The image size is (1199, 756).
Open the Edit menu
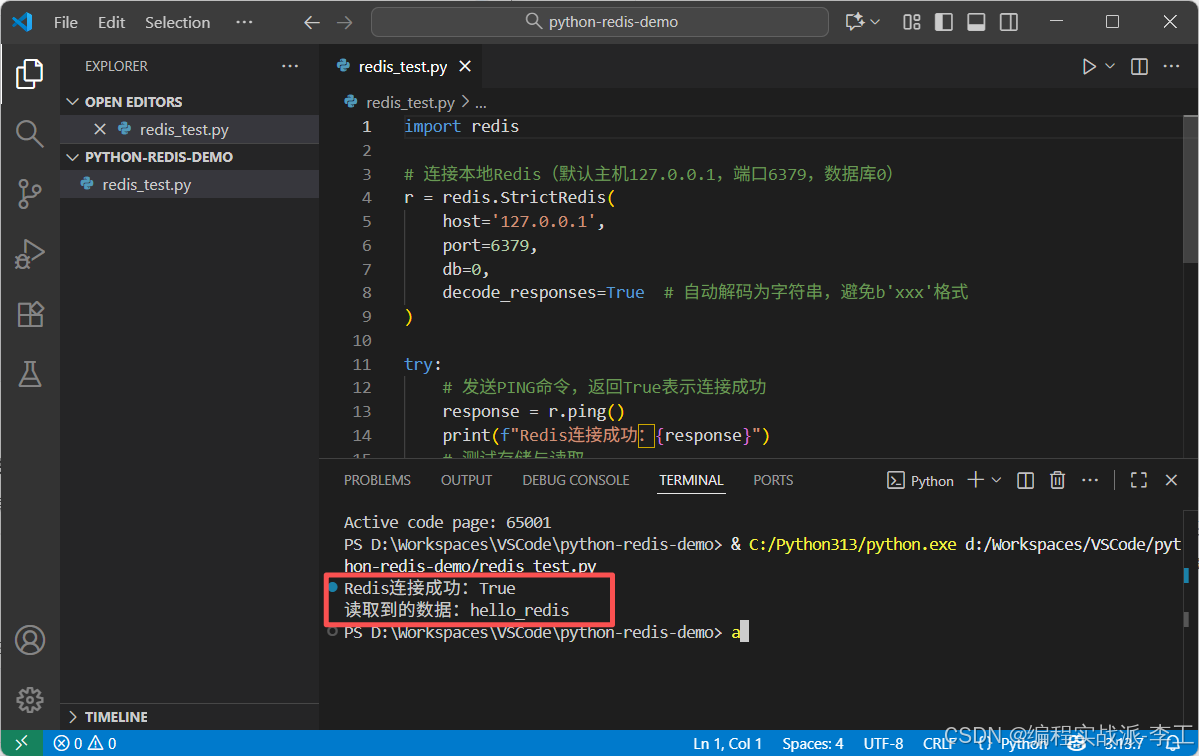[112, 22]
